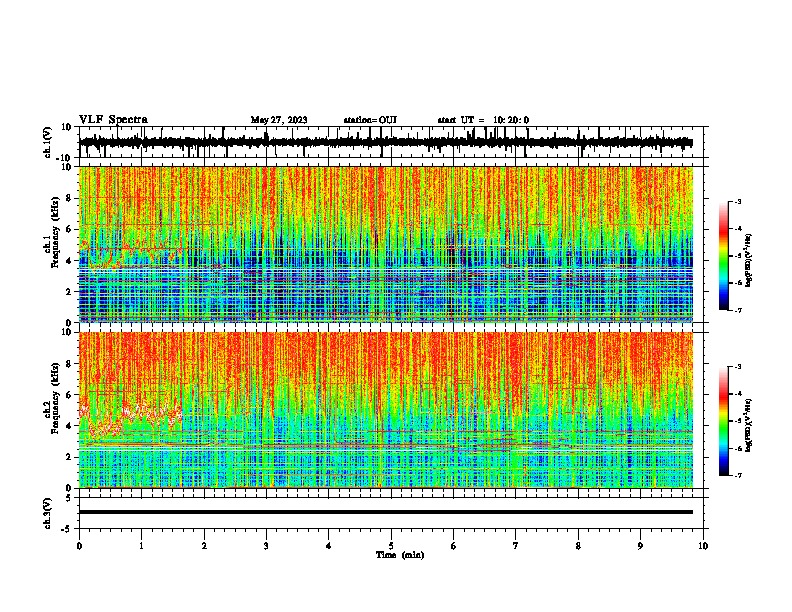Image resolution: width=792 pixels, height=612 pixels.
Task: Click time axis tick label "8"
Action: 578,546
